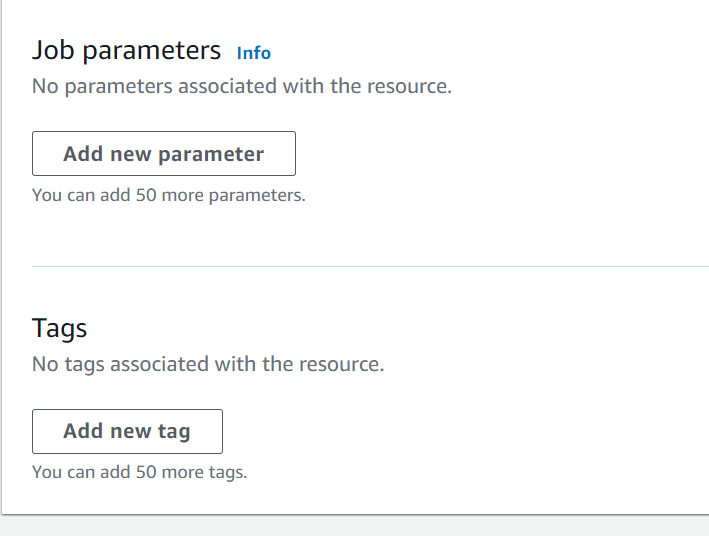
Task: Click the empty-parameters status message
Action: pos(242,86)
